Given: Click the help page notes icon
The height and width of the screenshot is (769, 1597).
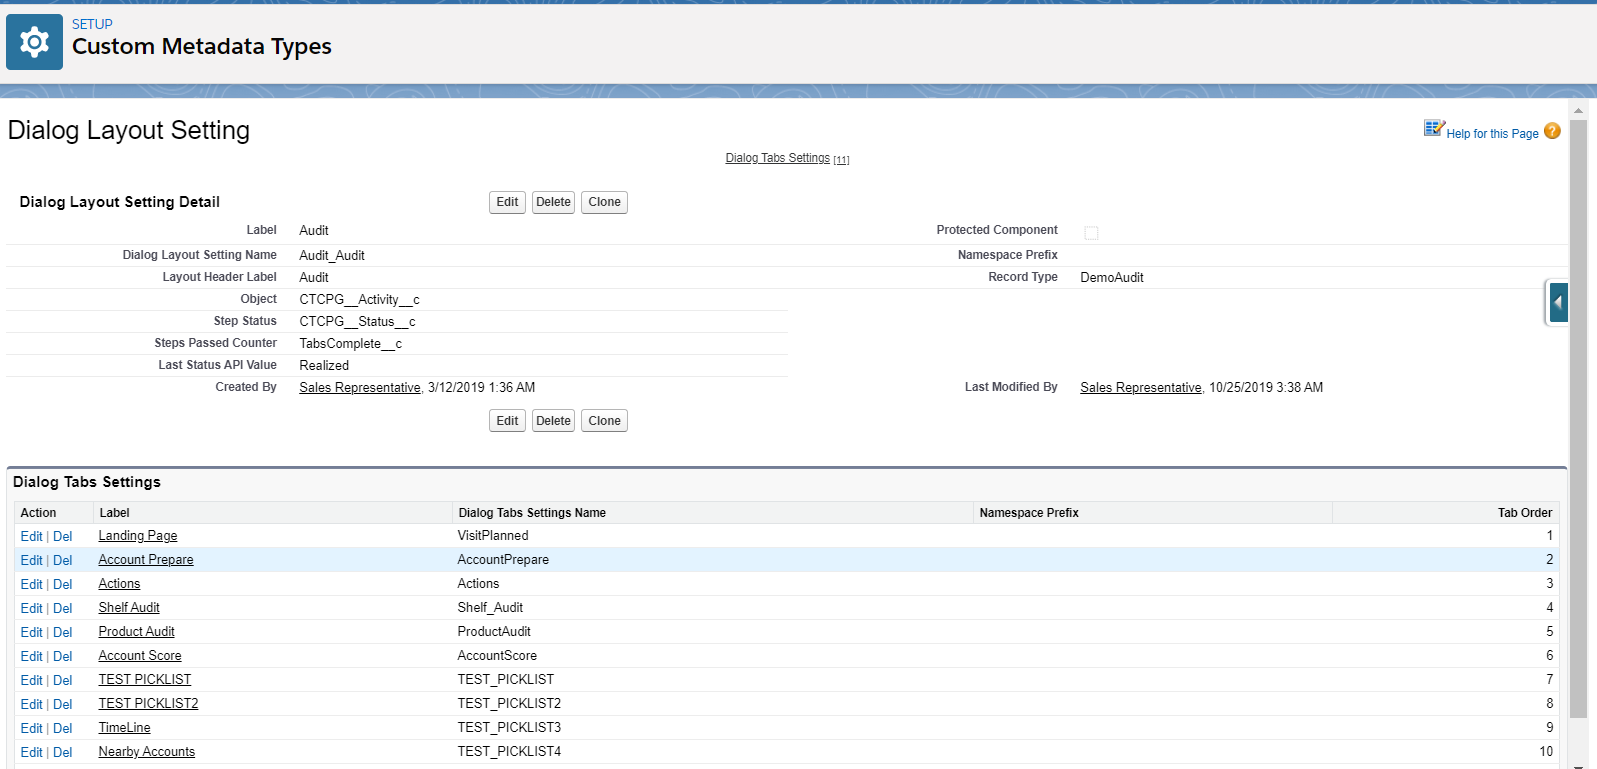Looking at the screenshot, I should click(x=1433, y=129).
